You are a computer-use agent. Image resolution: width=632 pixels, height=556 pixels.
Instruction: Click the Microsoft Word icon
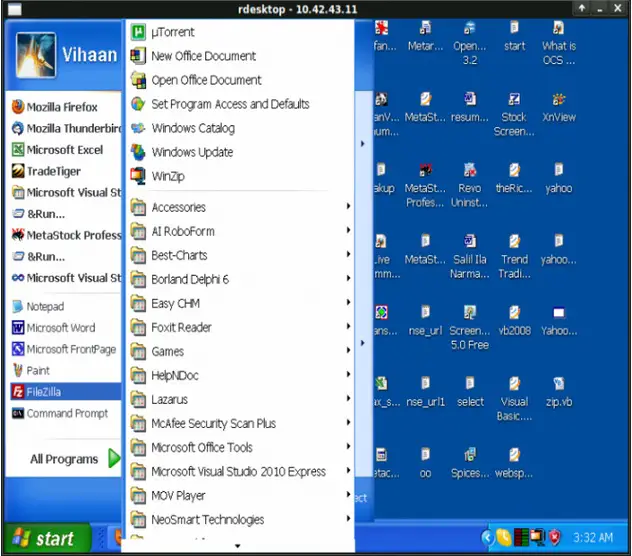click(18, 328)
